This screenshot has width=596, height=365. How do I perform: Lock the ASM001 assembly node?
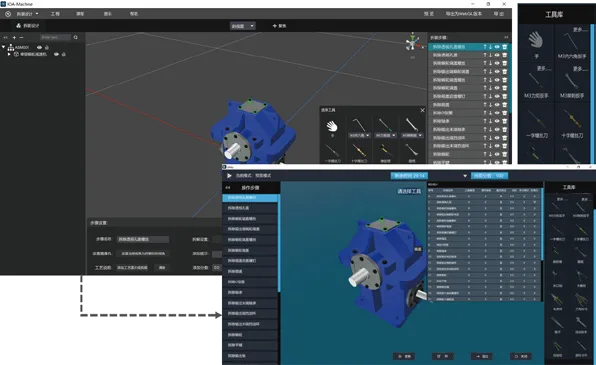pos(47,48)
